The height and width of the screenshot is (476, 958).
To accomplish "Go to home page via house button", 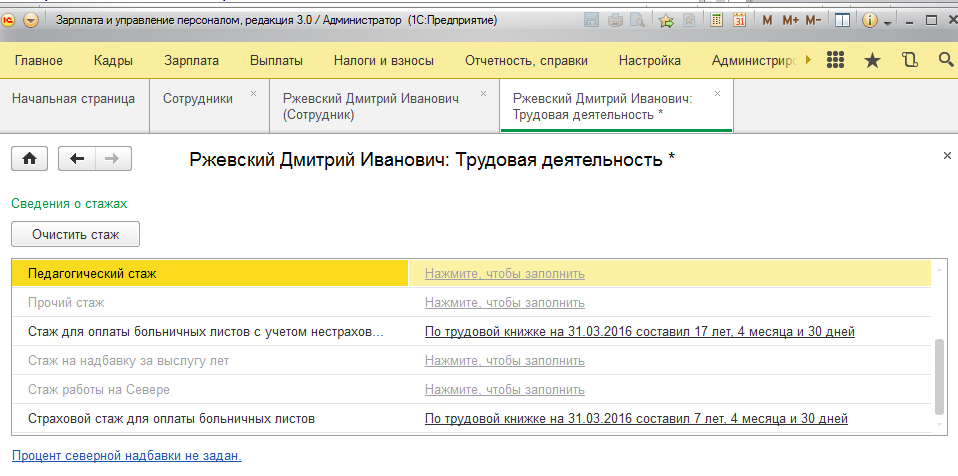I will (29, 158).
